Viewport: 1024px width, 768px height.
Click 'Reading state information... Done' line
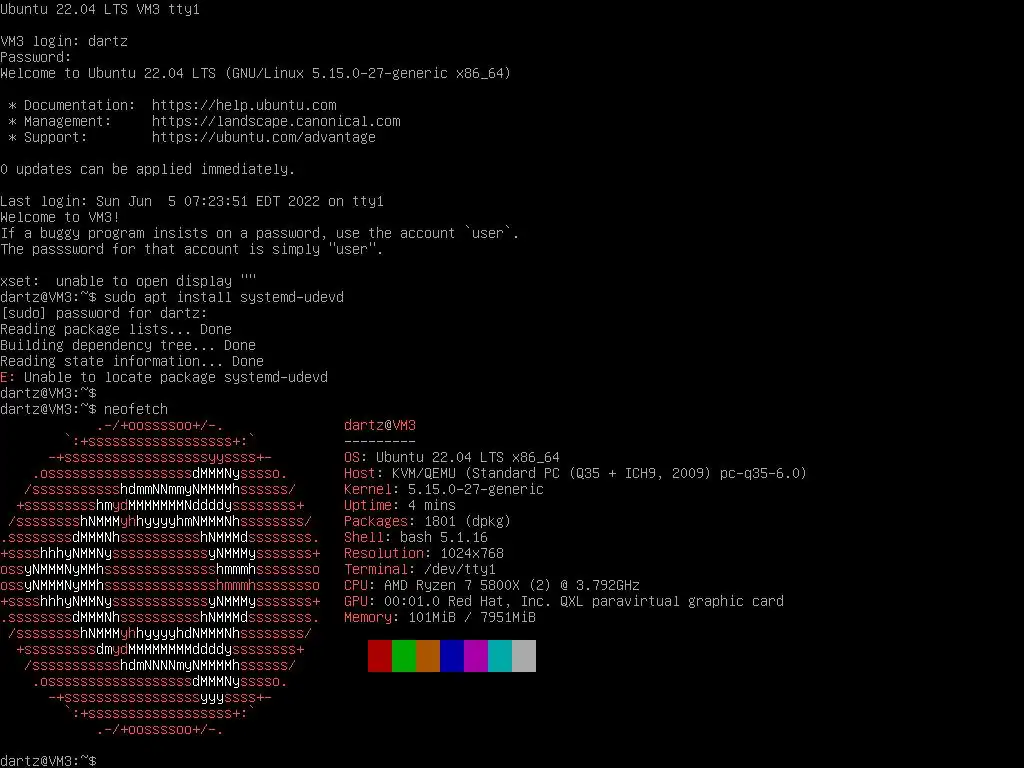132,361
